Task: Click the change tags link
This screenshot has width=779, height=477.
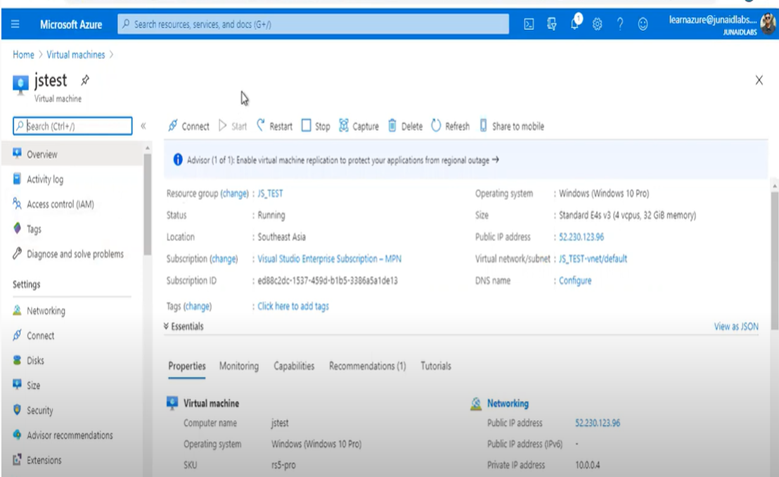Action: [x=197, y=306]
